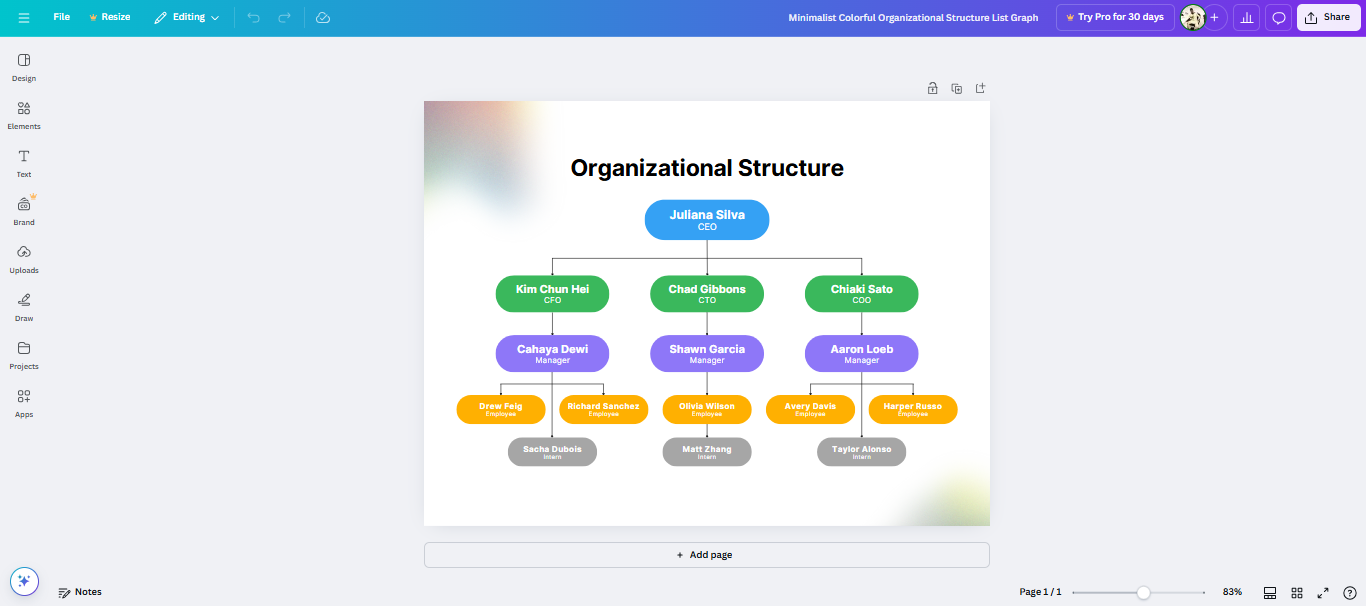Lock the page with padlock icon

pyautogui.click(x=932, y=88)
